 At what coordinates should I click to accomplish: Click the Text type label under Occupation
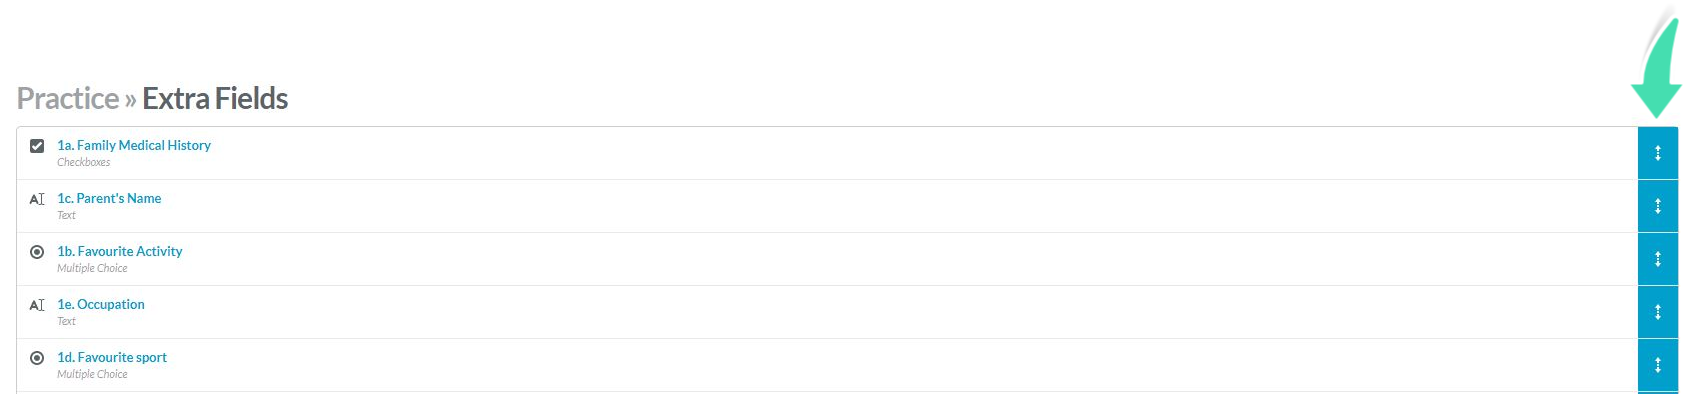pos(66,321)
